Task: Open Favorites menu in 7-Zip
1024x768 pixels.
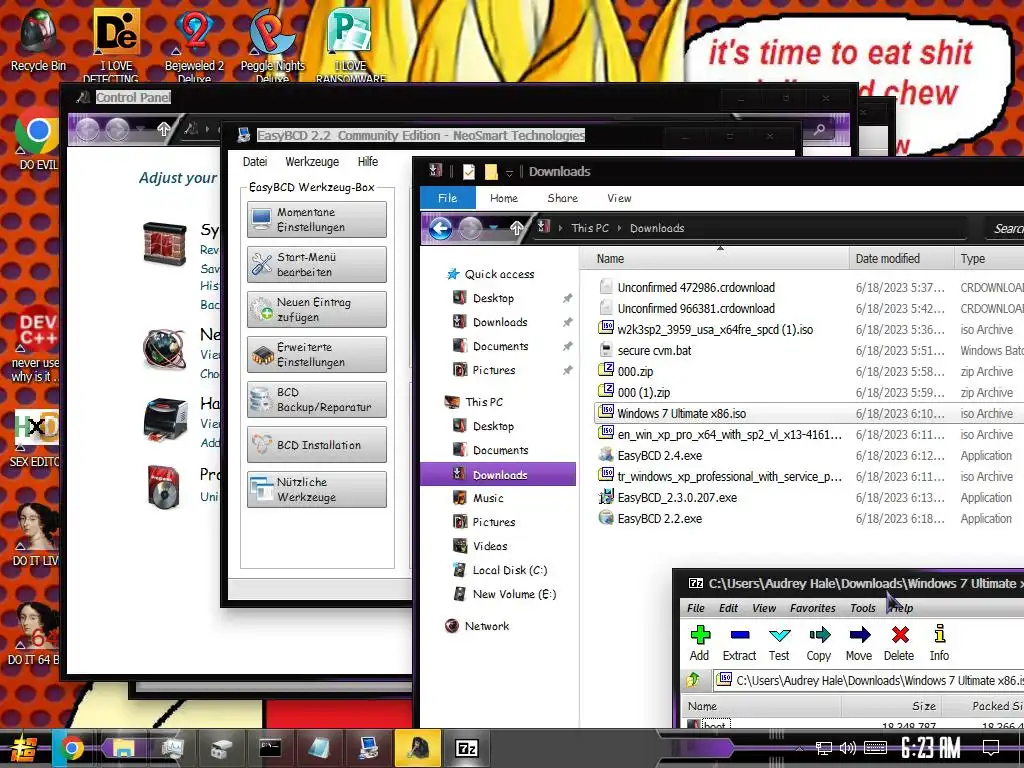Action: tap(812, 608)
